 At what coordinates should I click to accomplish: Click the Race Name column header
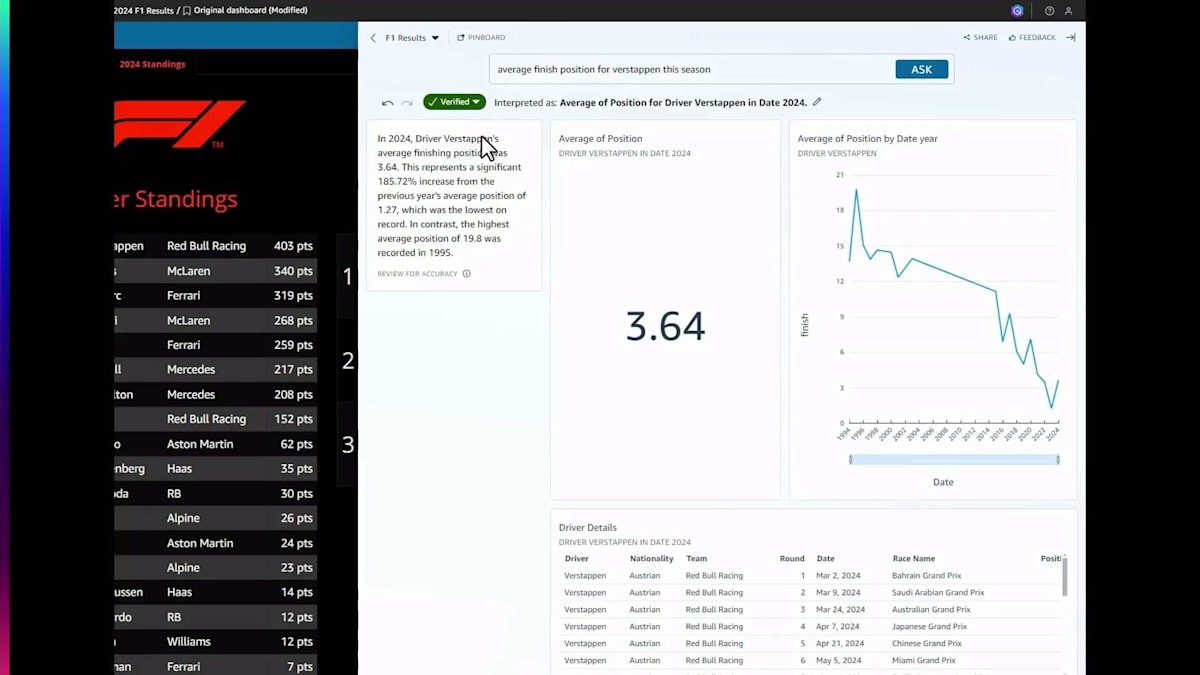coord(914,559)
